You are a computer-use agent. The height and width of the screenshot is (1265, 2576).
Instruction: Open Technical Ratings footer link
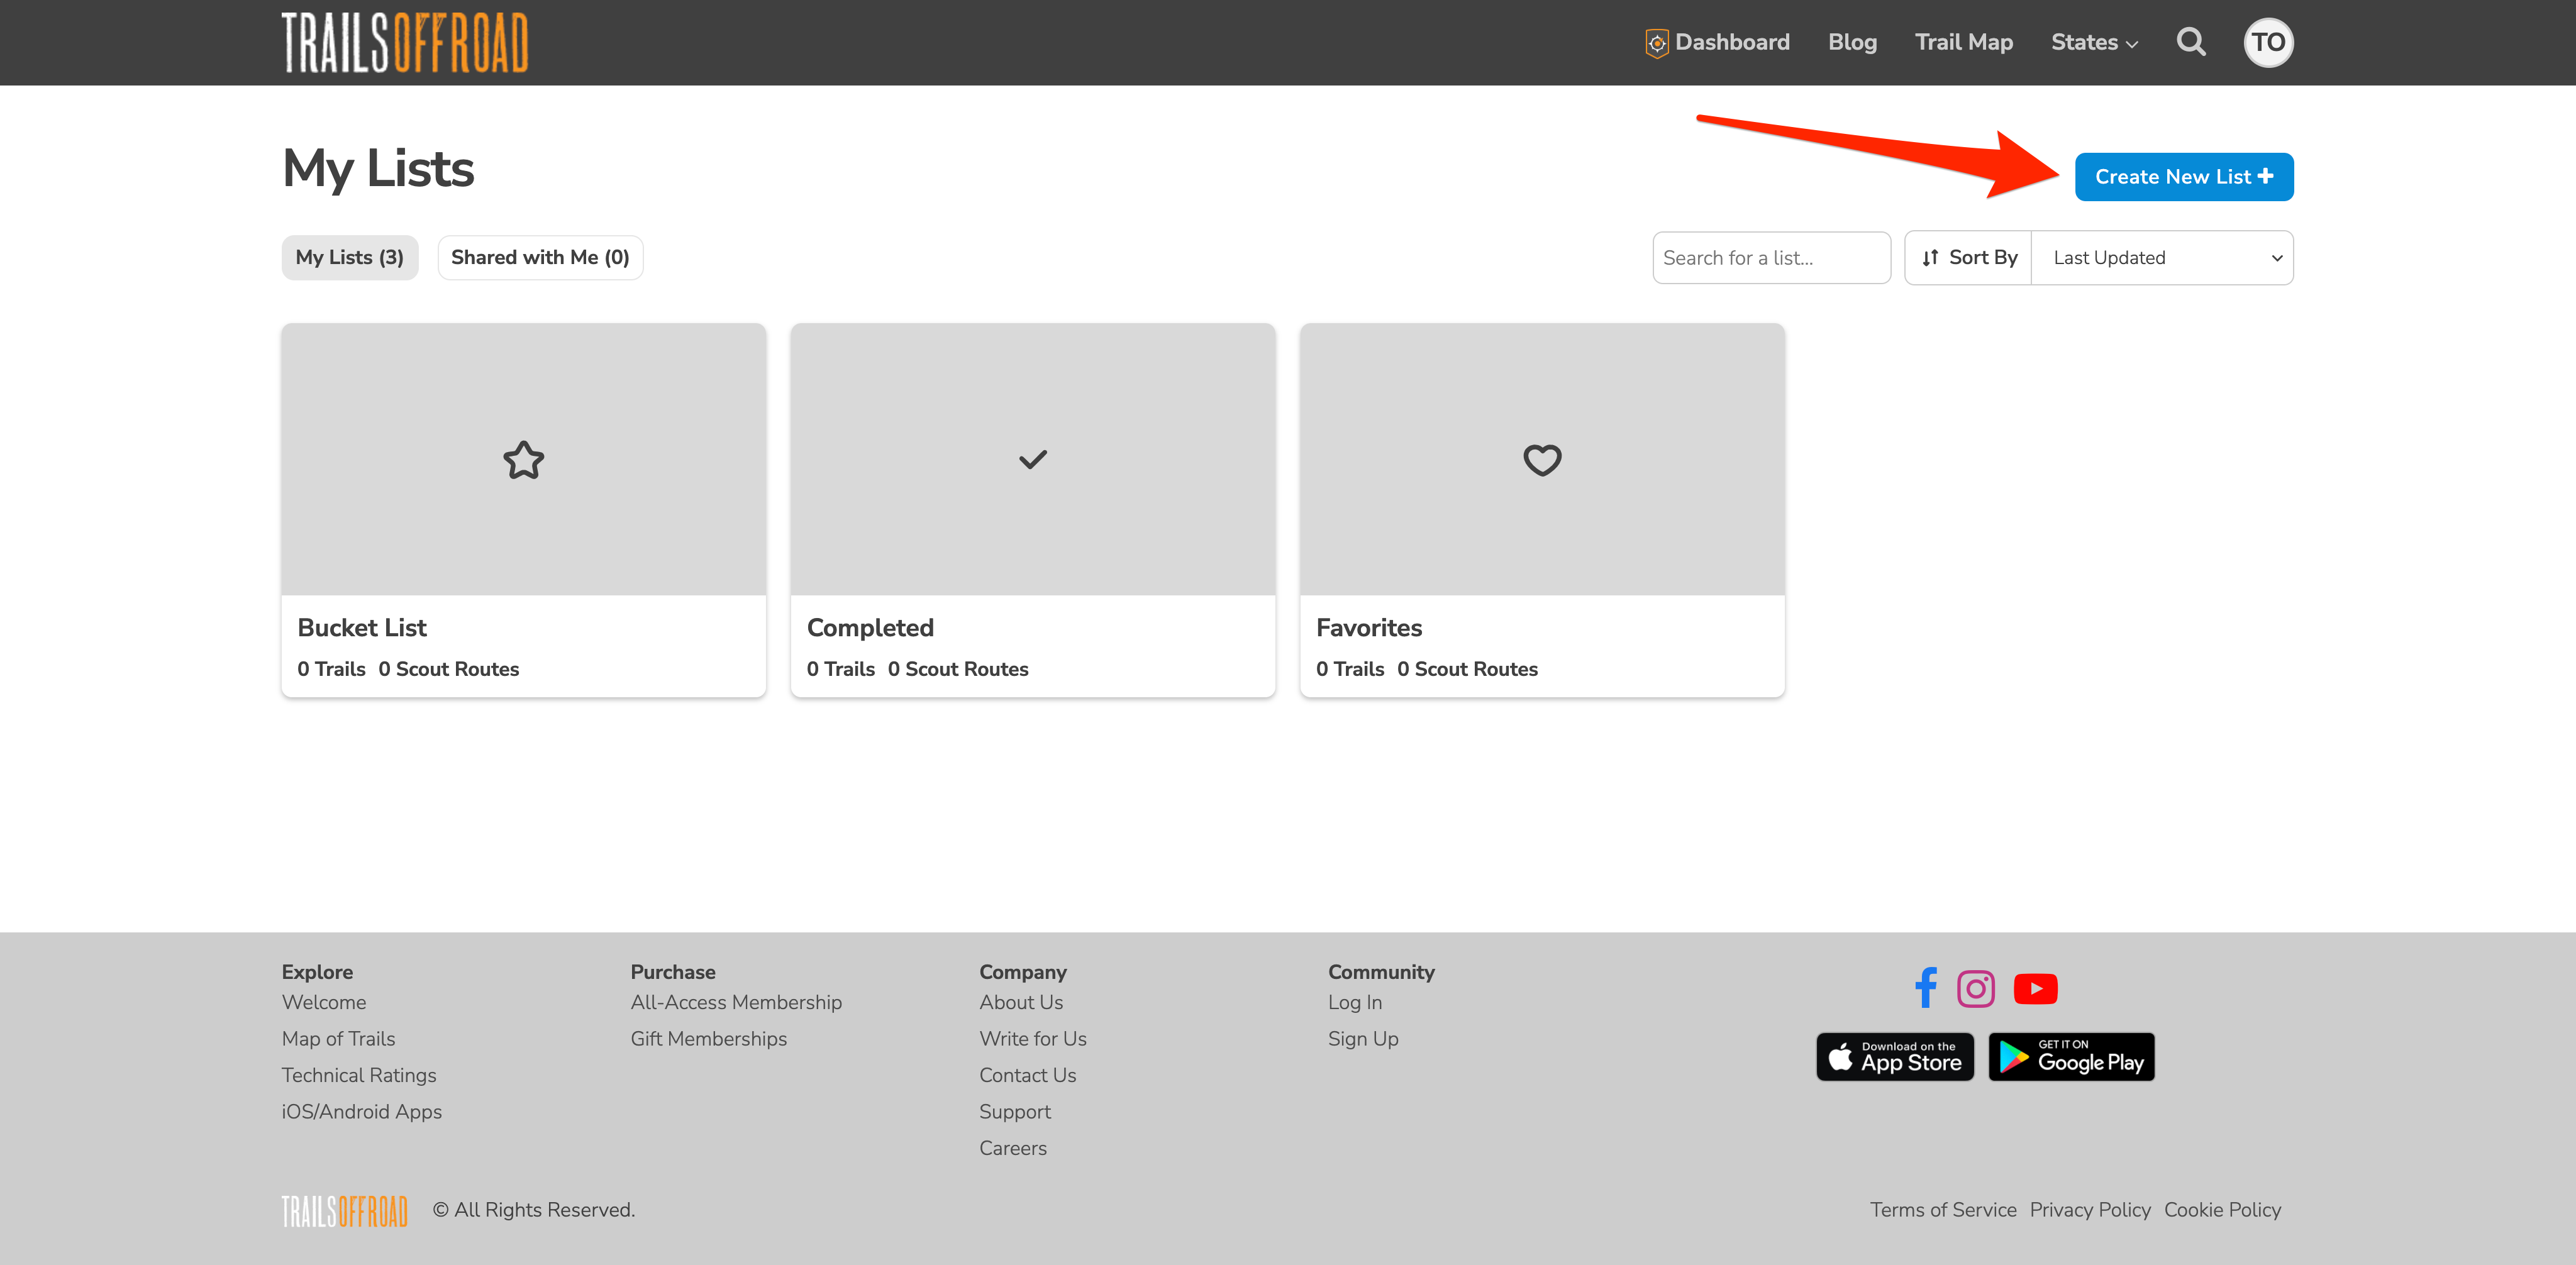coord(359,1075)
